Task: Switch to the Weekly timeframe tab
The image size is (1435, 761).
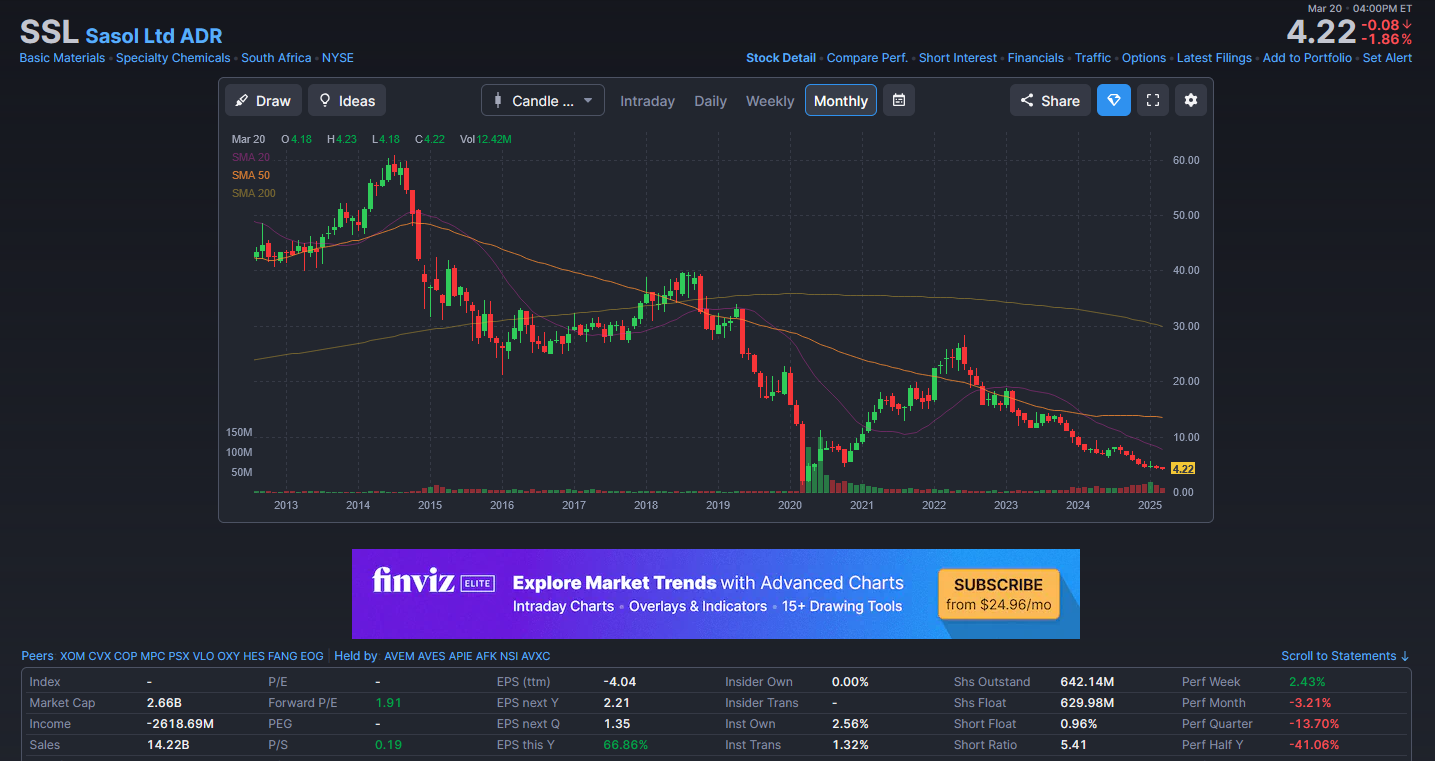Action: [x=769, y=101]
